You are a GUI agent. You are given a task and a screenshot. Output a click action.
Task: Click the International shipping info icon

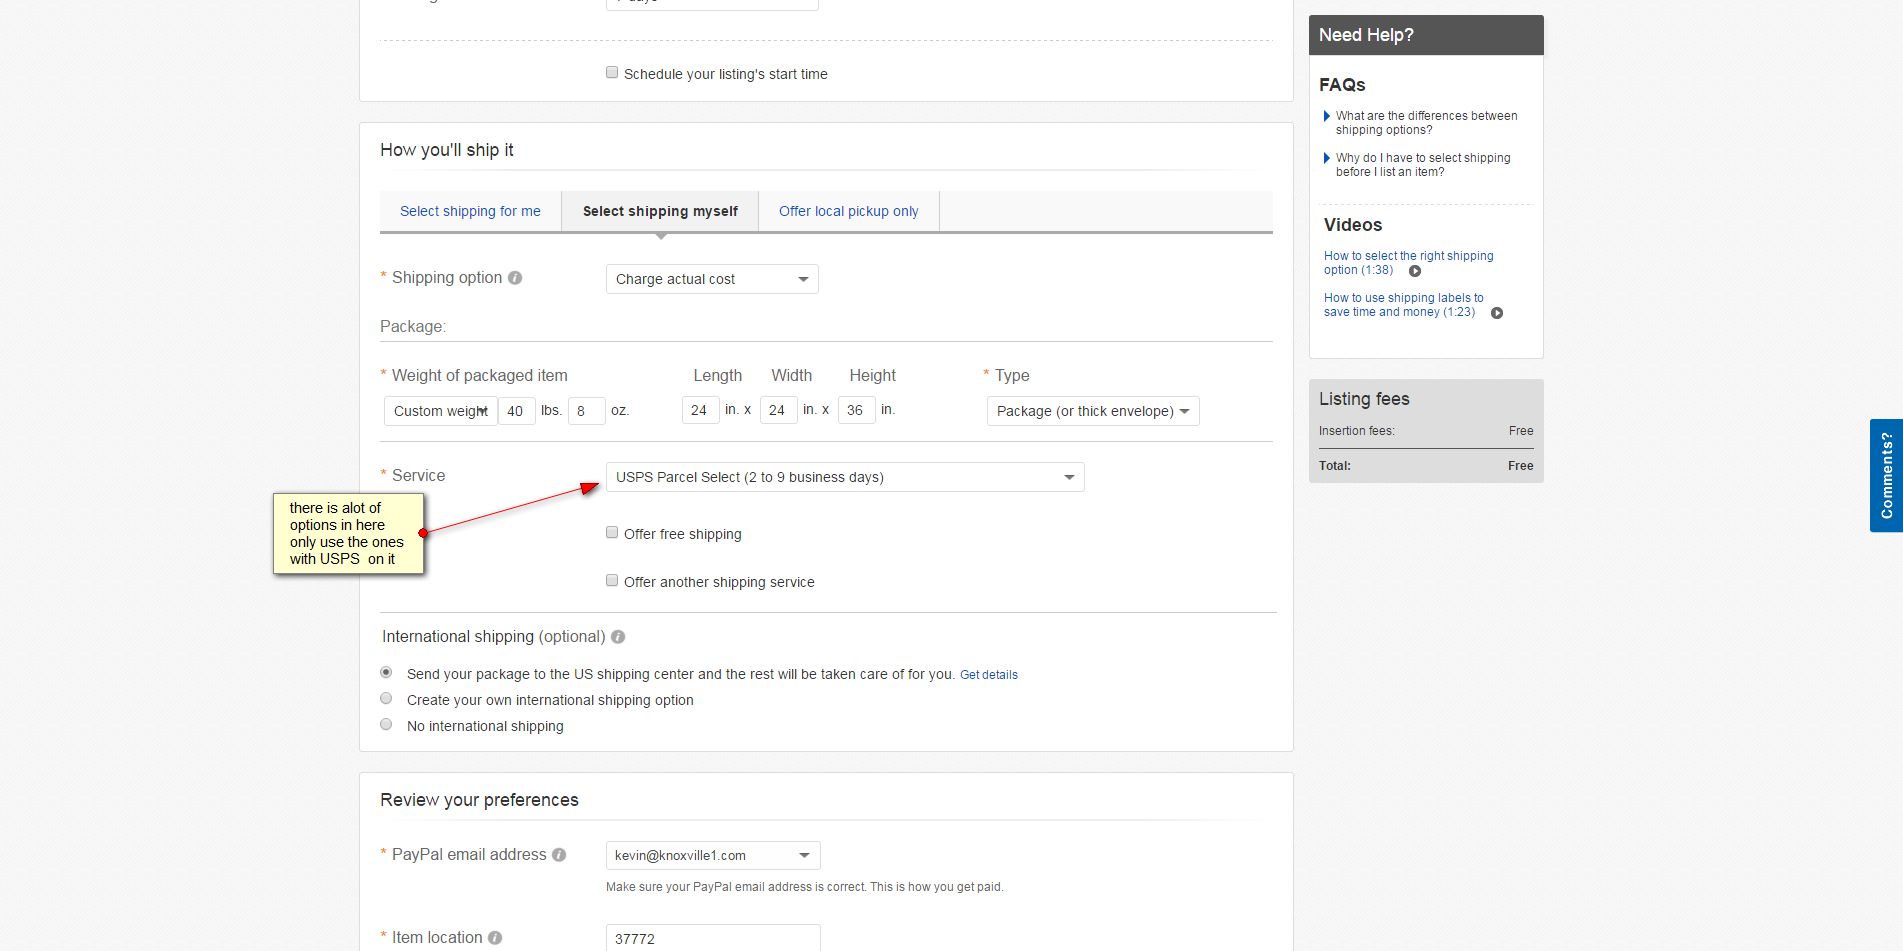(618, 637)
